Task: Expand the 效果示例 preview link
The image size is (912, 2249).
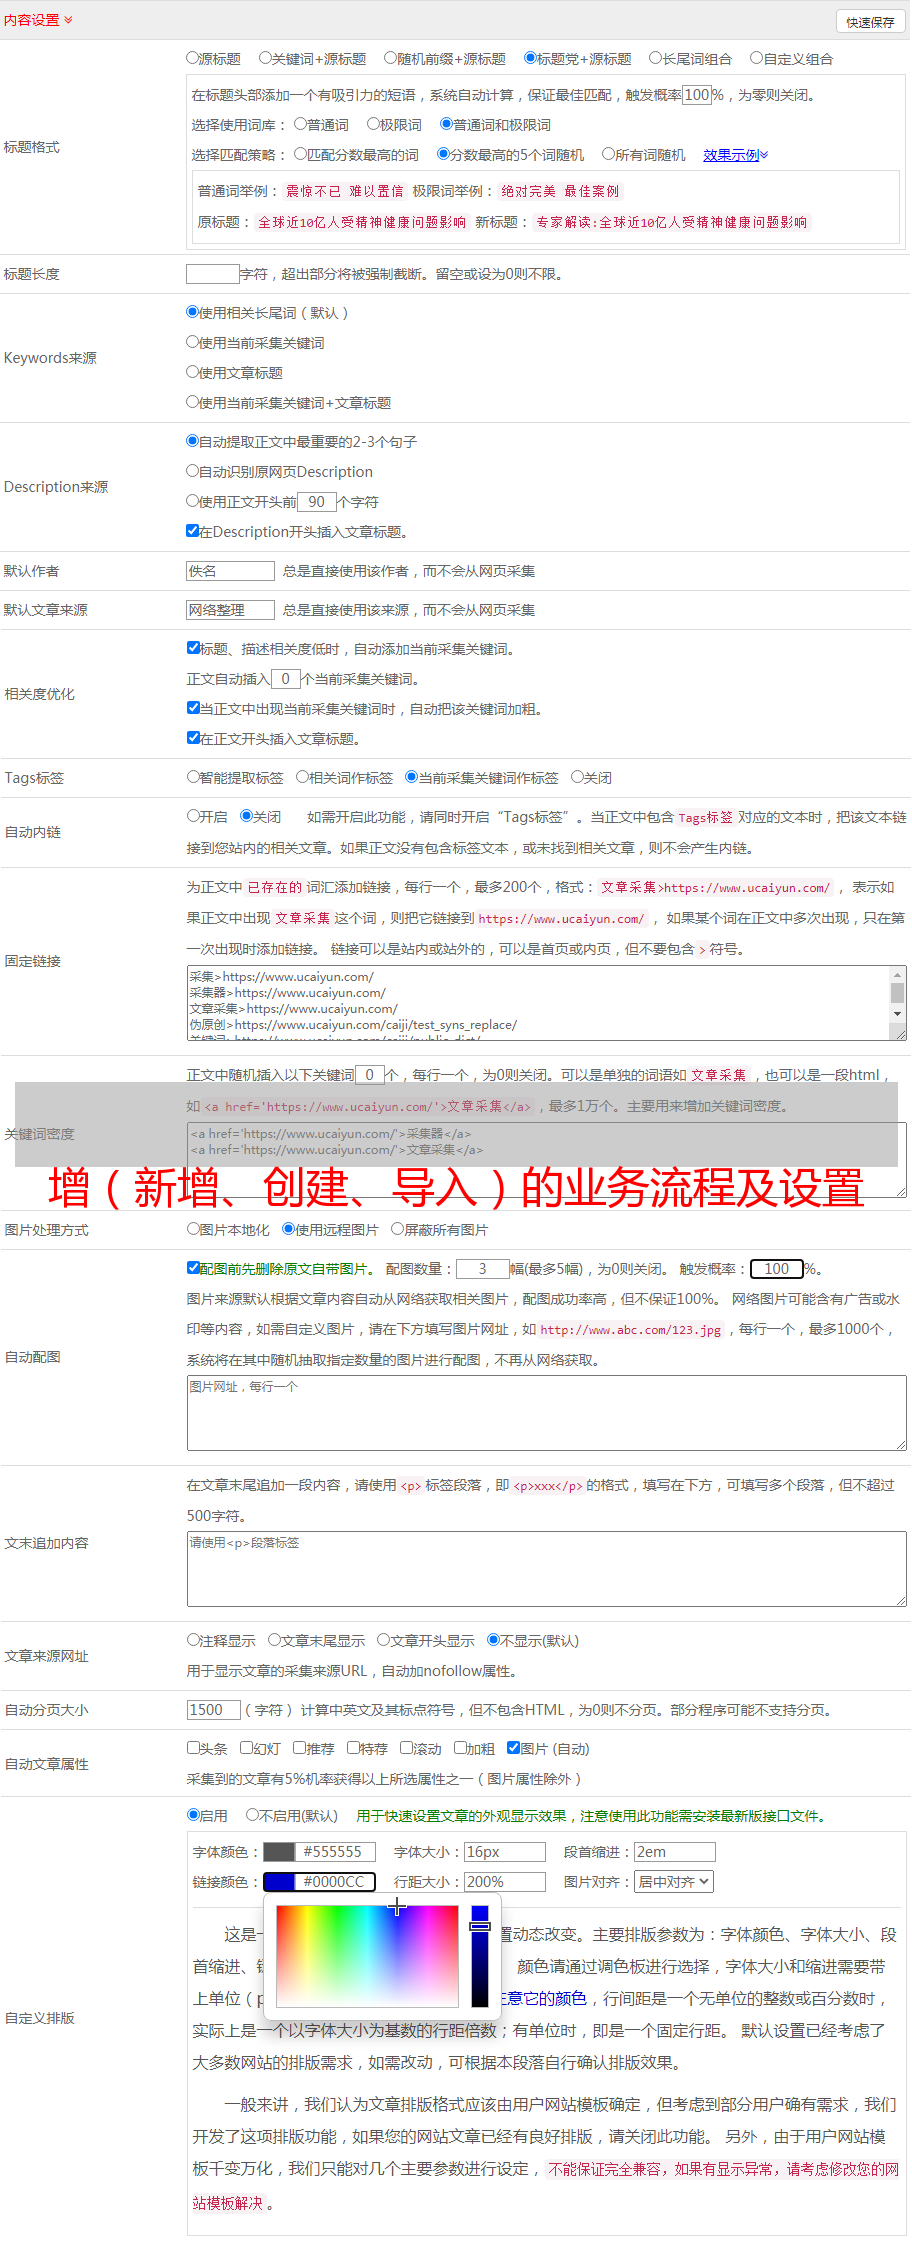Action: tap(735, 155)
